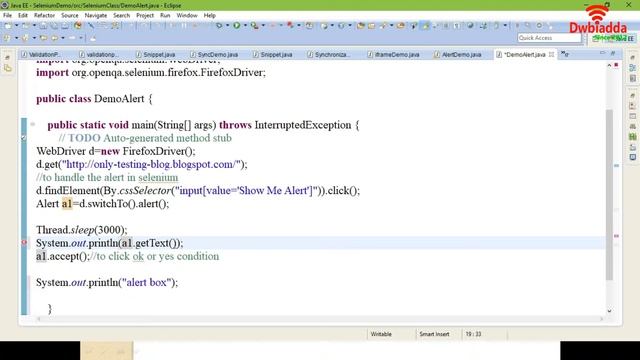Open the Navigate menu

pos(96,16)
